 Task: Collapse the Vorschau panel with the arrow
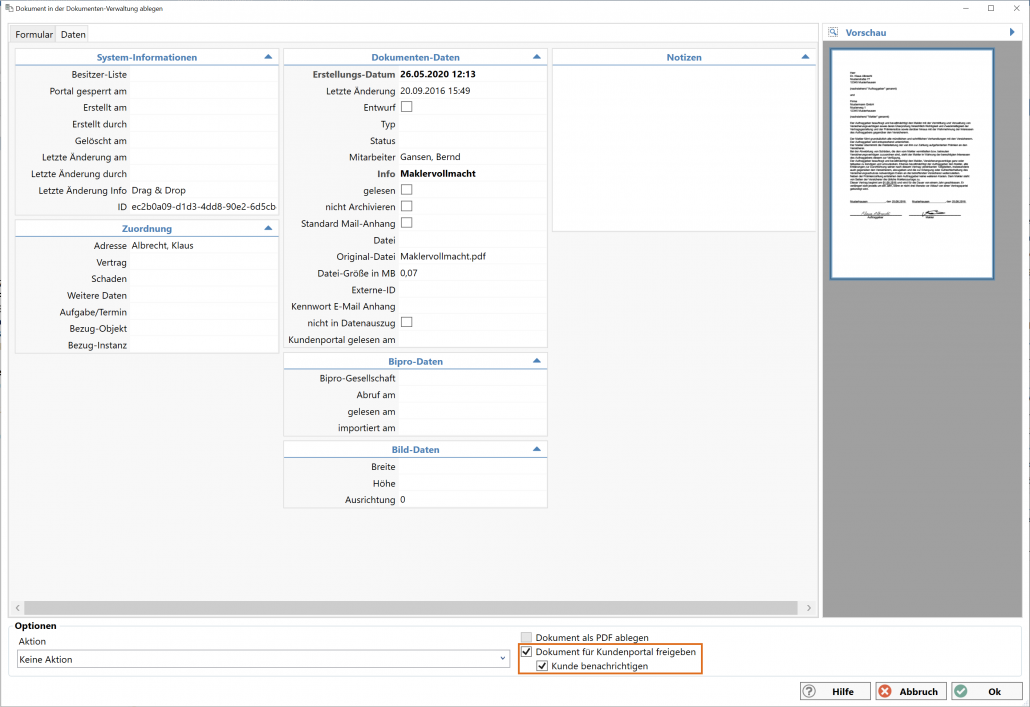click(1011, 33)
